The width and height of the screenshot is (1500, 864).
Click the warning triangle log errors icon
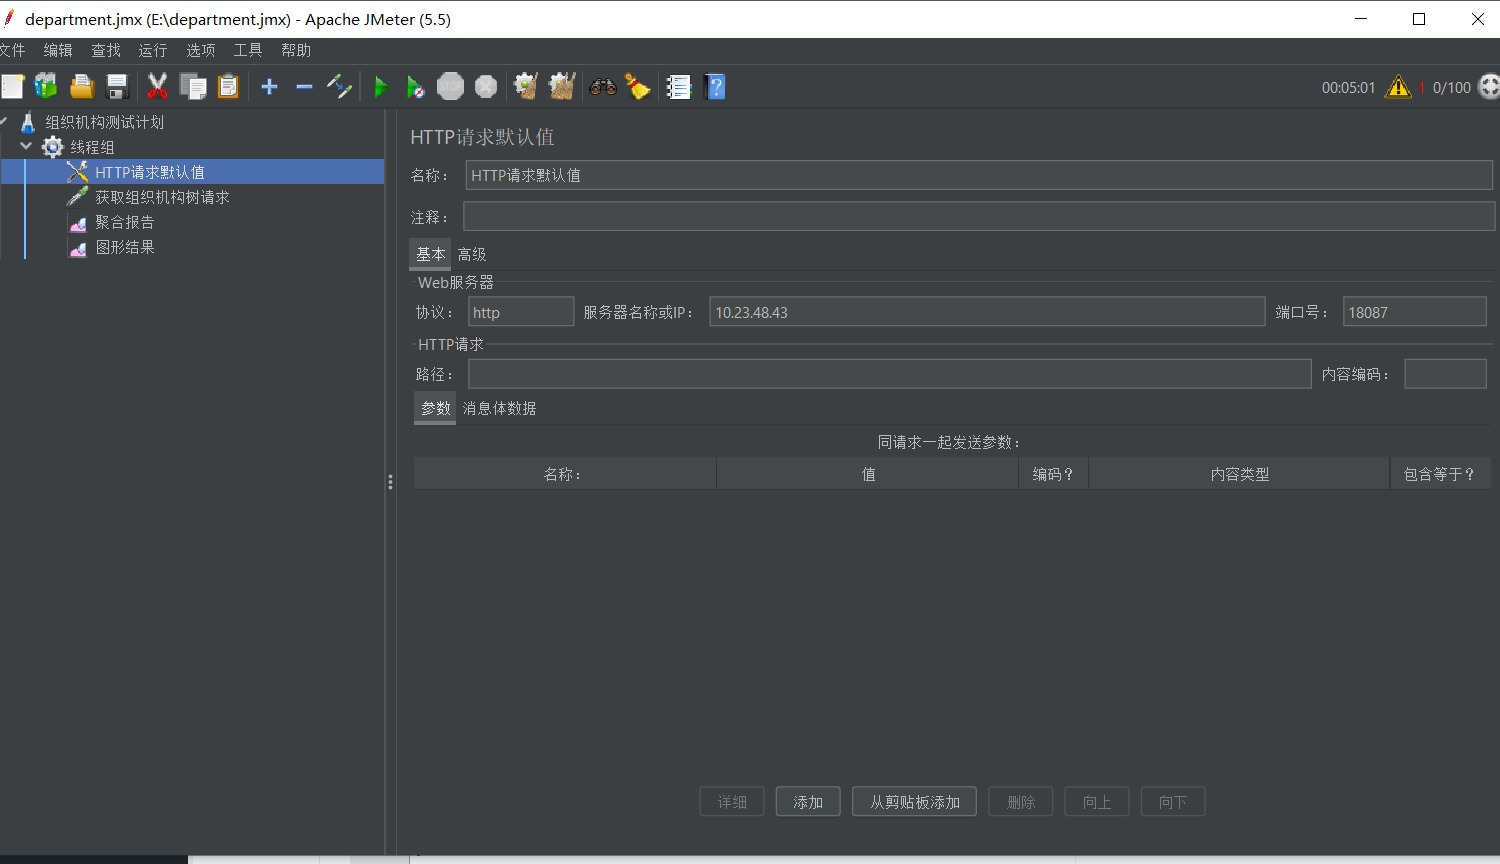(x=1398, y=87)
